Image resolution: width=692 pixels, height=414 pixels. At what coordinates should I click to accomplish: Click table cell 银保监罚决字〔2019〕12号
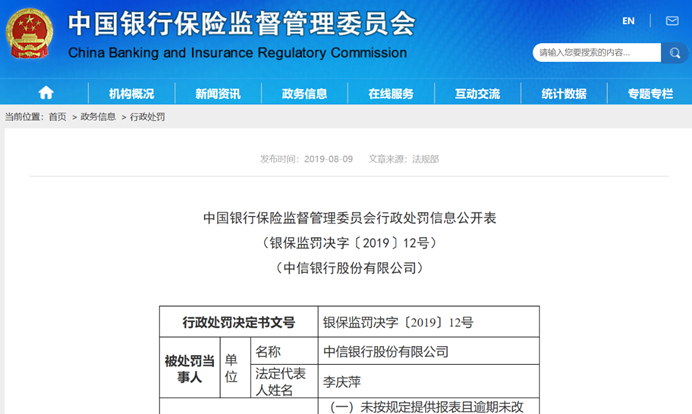click(x=429, y=322)
